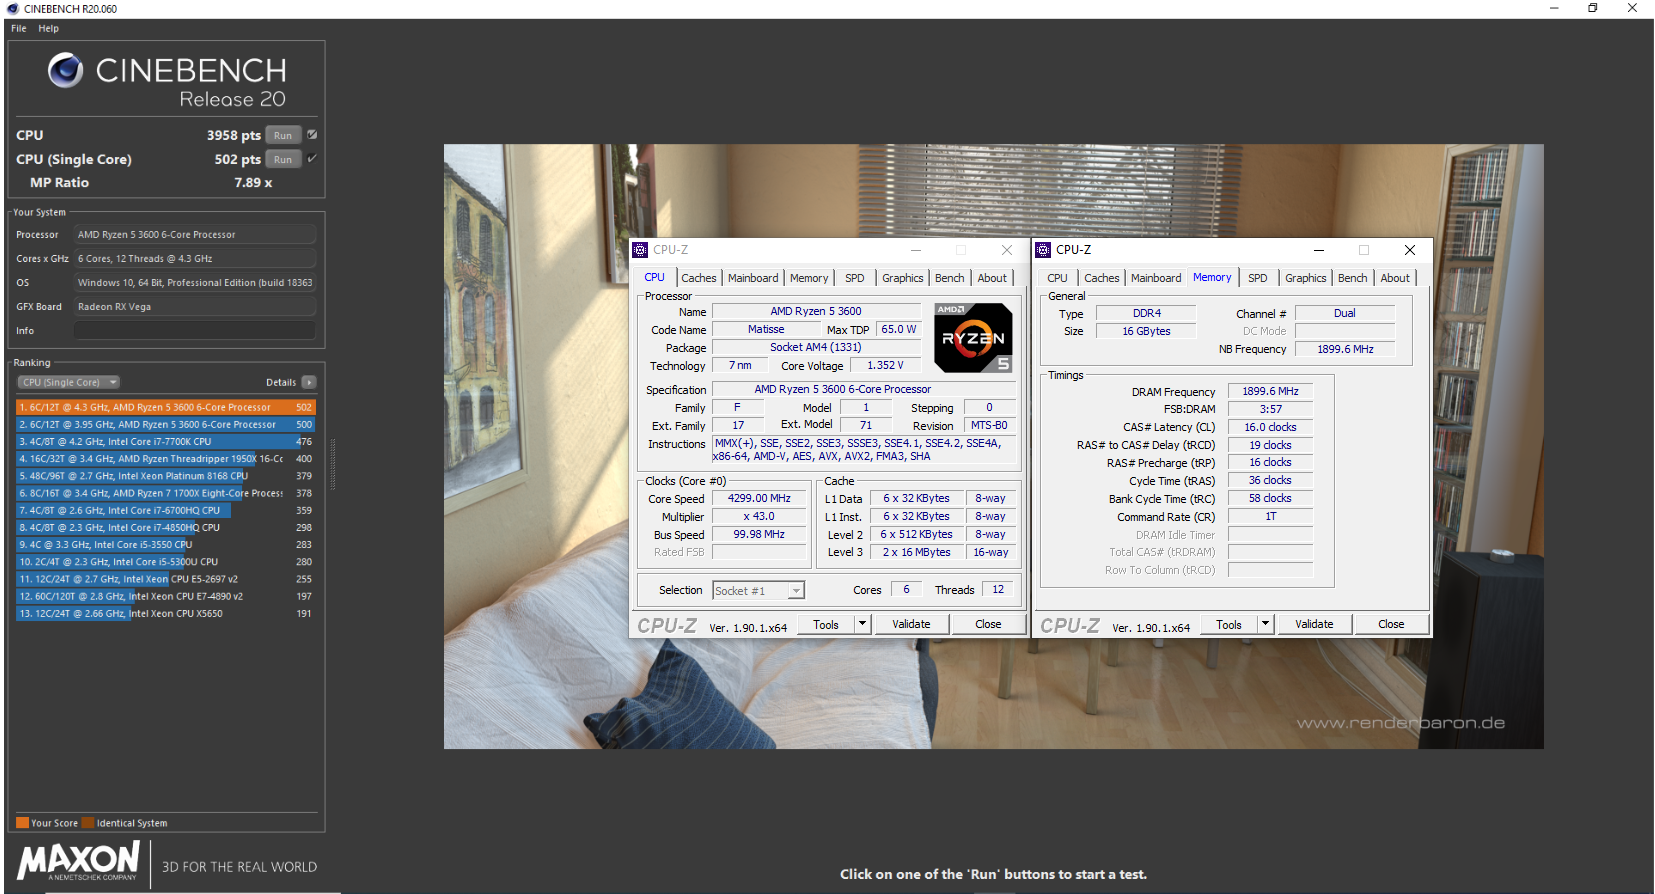Open the Socket #1 selection dropdown

tap(758, 591)
